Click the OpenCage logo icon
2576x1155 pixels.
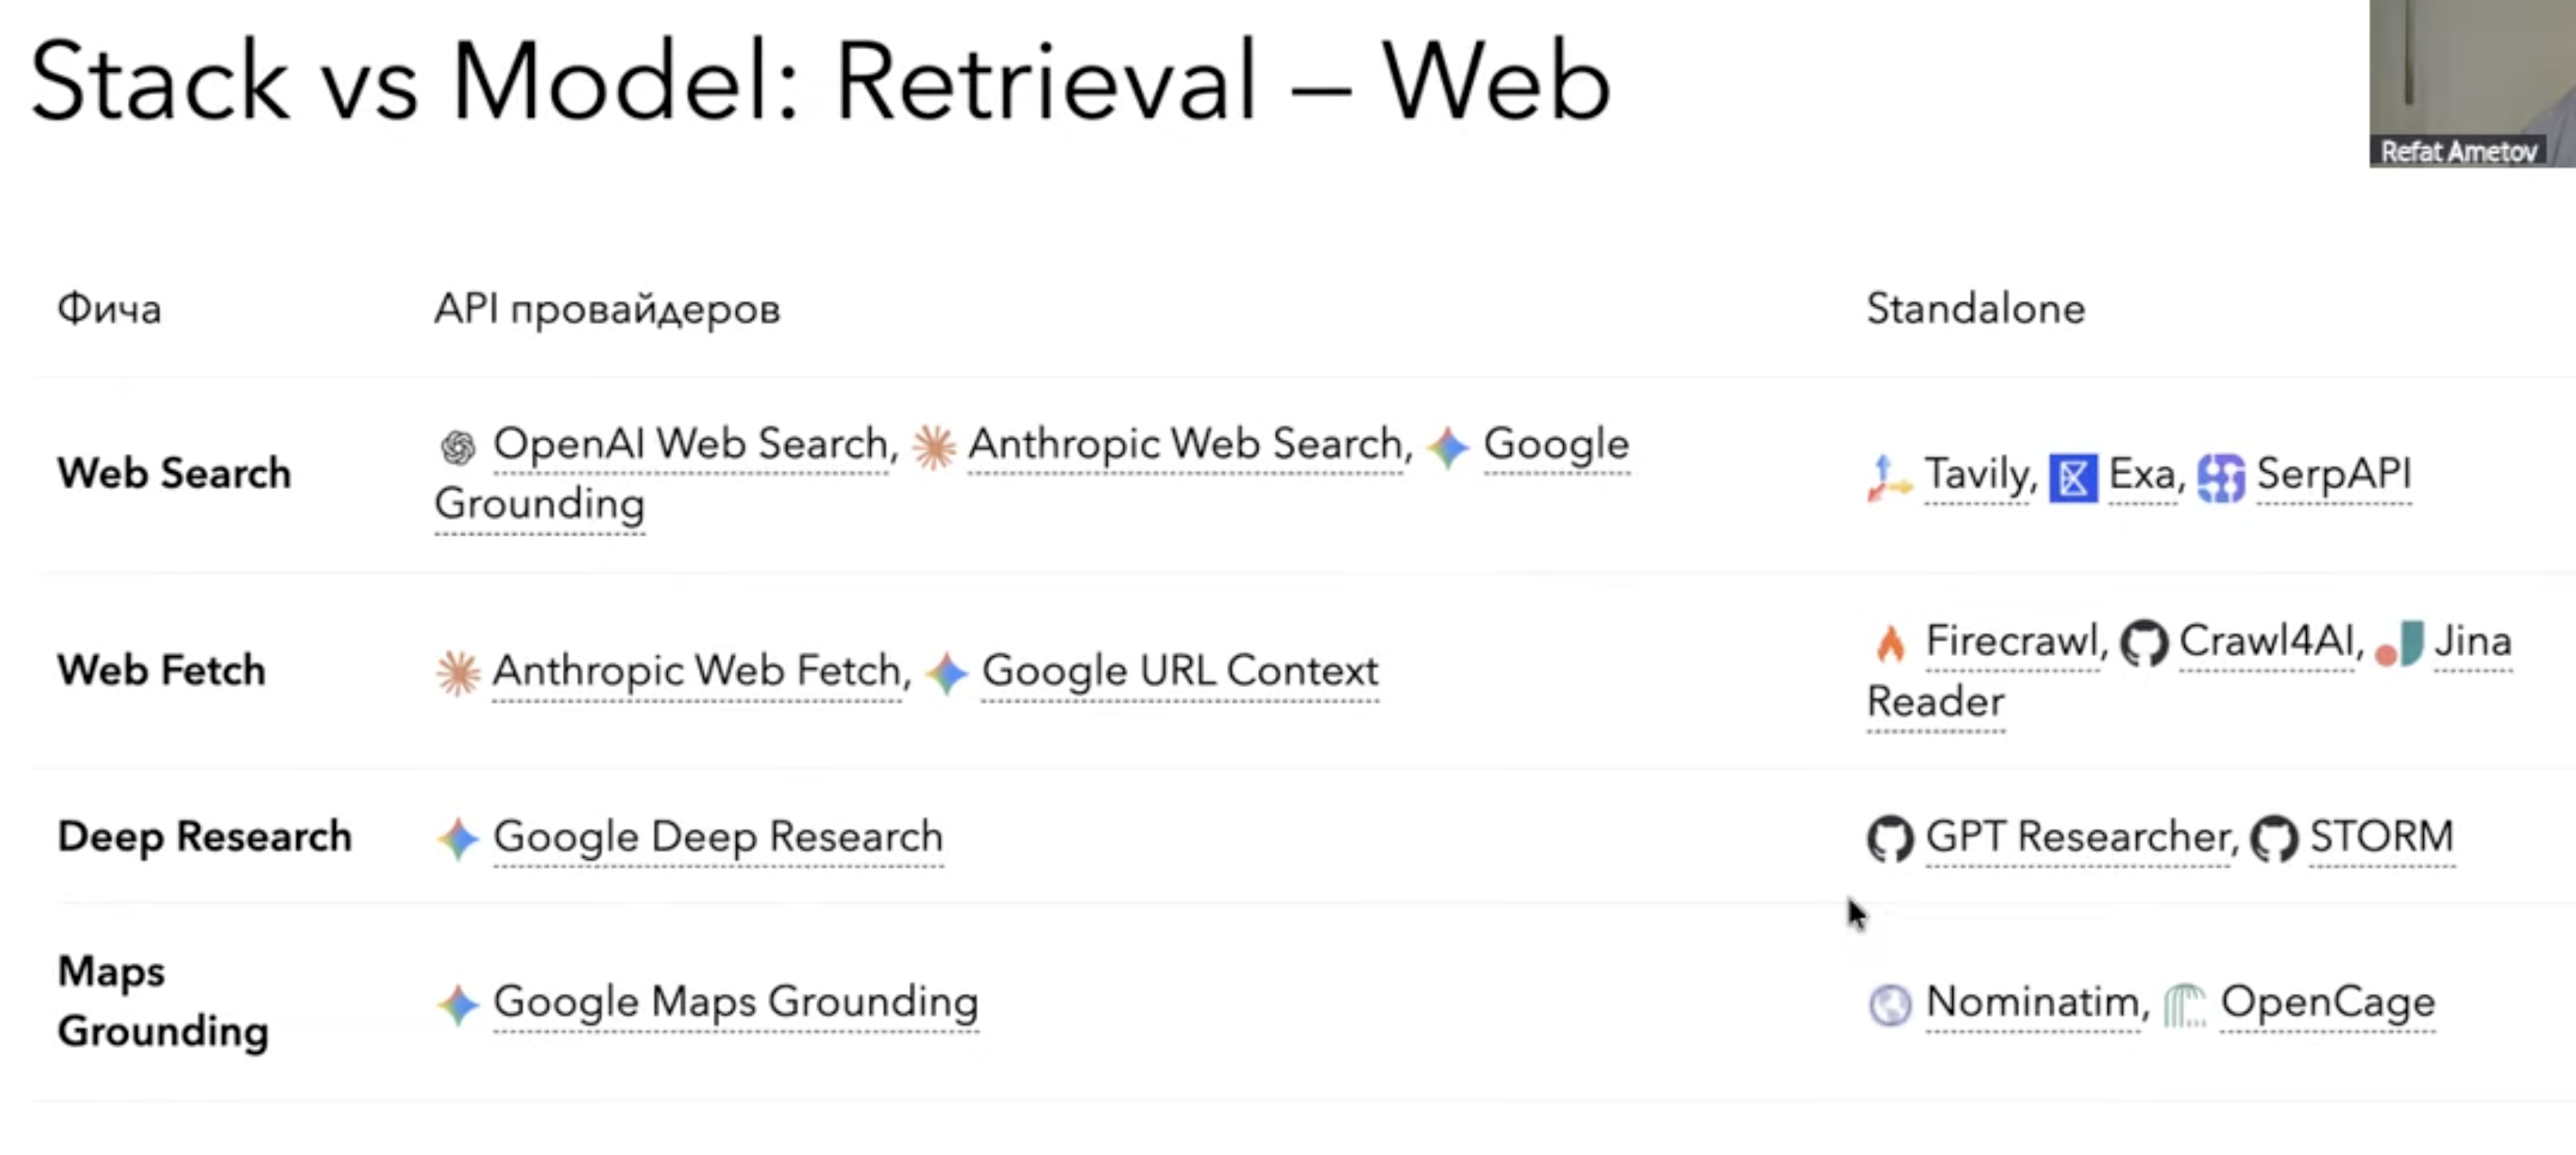click(2184, 1004)
